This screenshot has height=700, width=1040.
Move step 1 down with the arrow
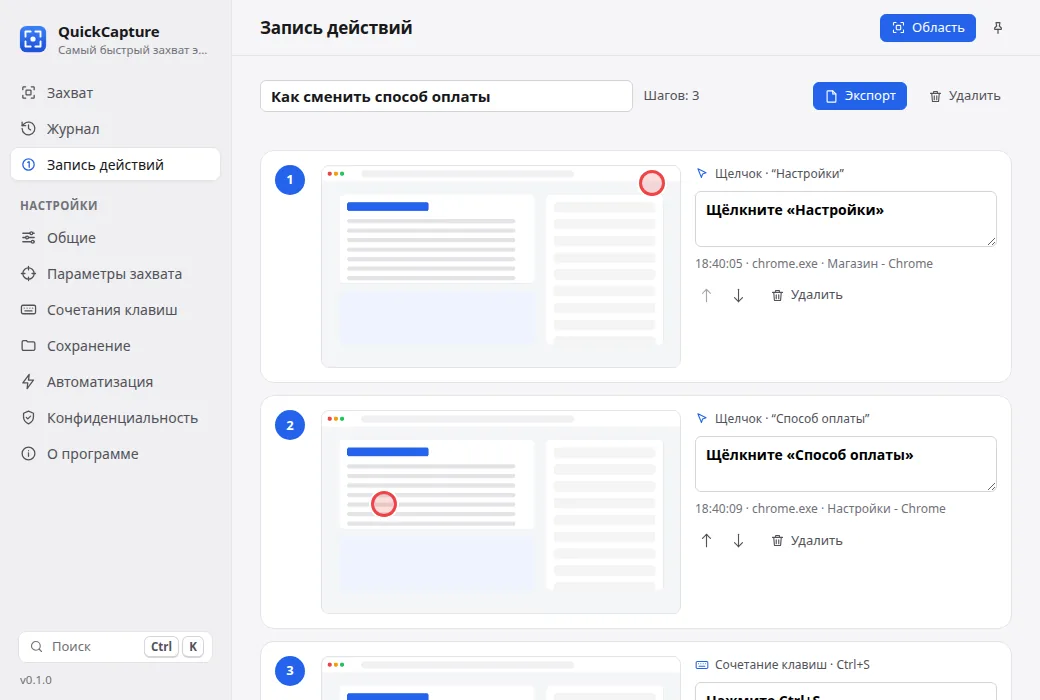[738, 295]
